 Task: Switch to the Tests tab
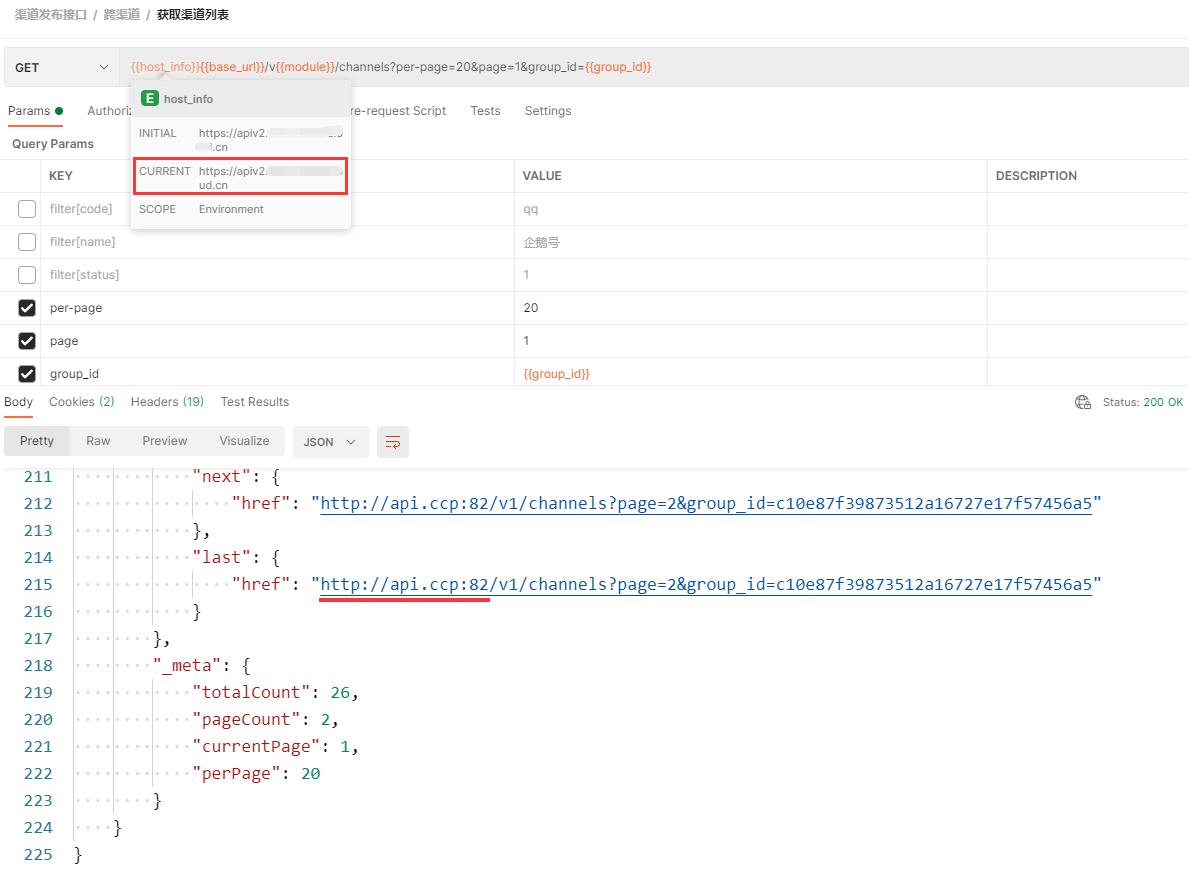coord(485,111)
